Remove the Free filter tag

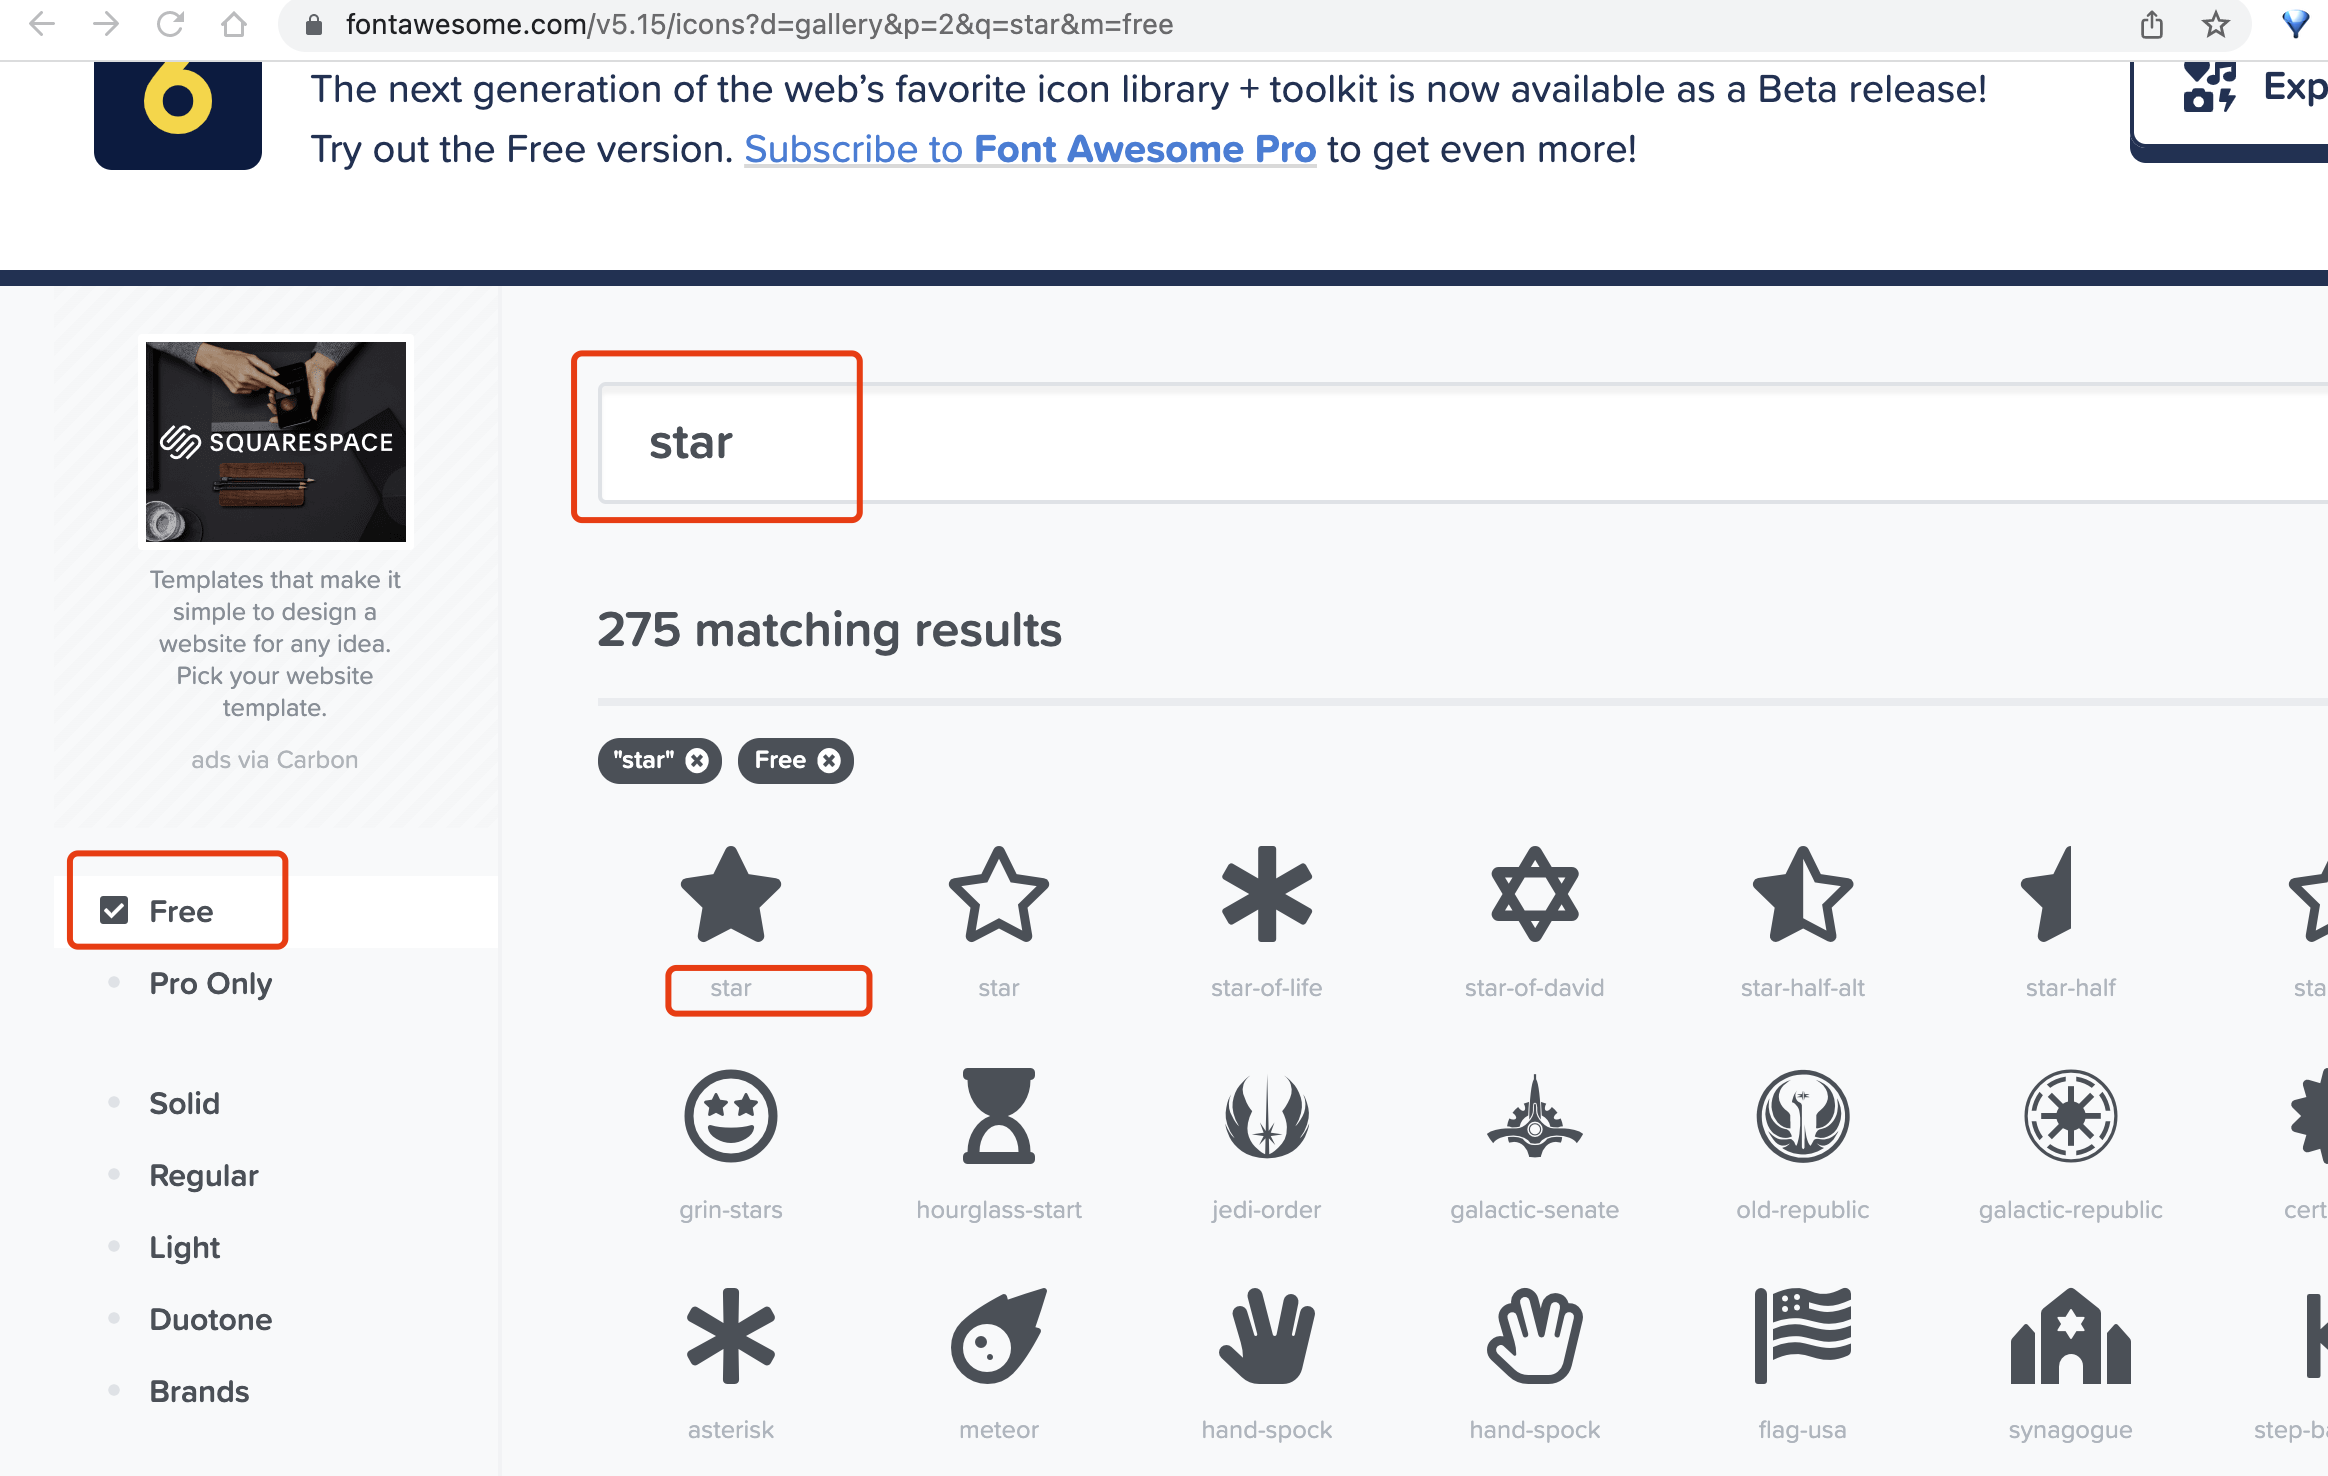pyautogui.click(x=829, y=761)
